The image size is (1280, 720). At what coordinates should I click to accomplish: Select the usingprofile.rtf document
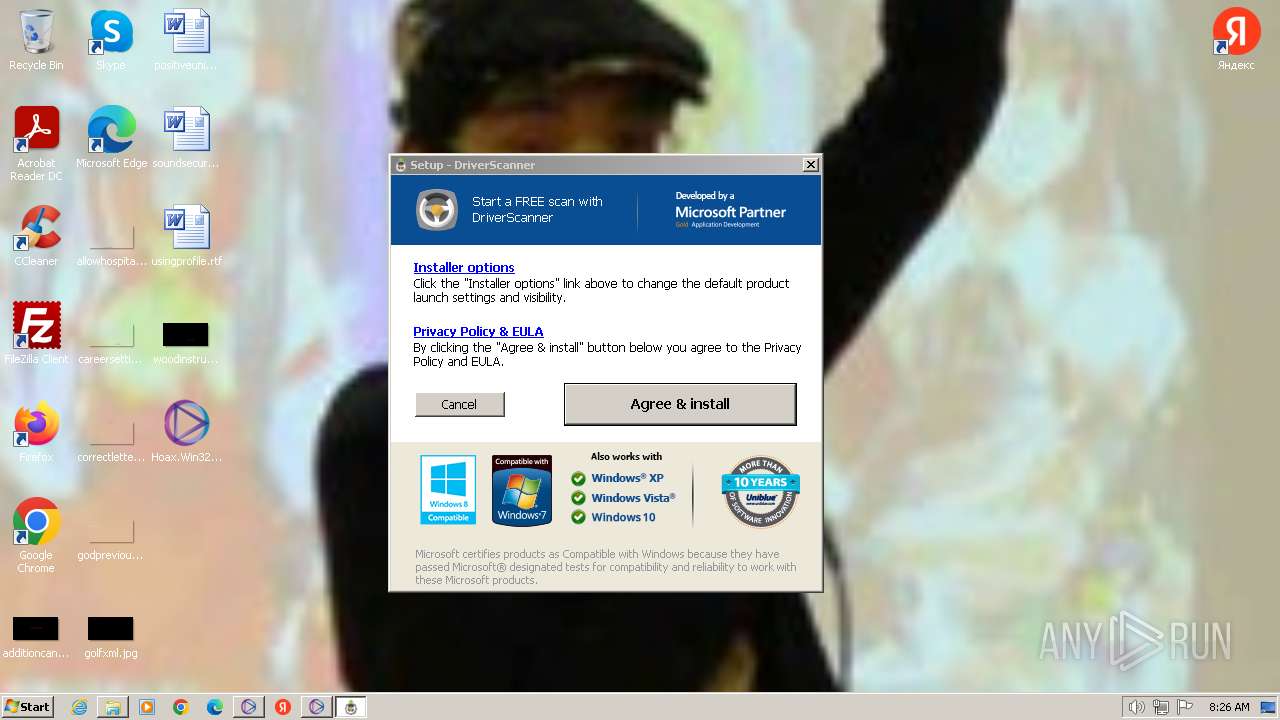[x=186, y=236]
